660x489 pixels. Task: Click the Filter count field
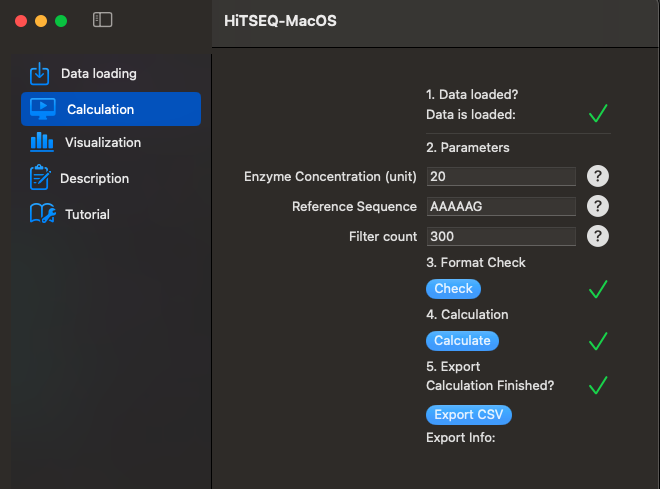point(500,237)
